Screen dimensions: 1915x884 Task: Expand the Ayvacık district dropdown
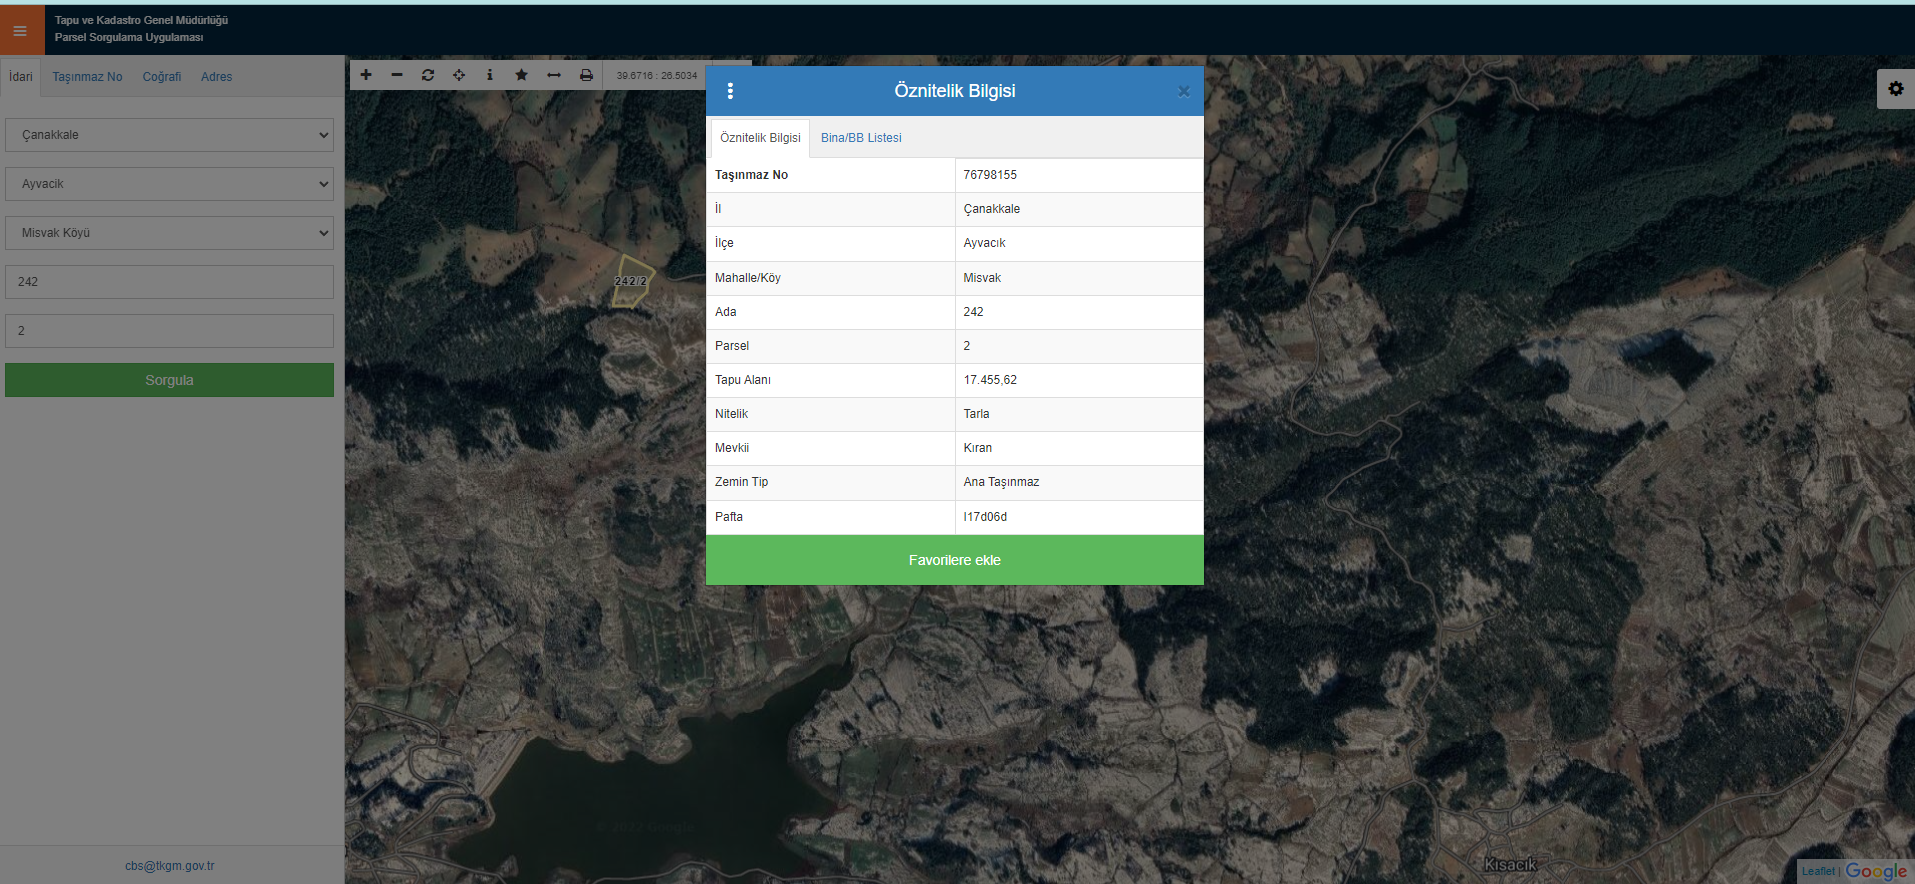(x=170, y=184)
